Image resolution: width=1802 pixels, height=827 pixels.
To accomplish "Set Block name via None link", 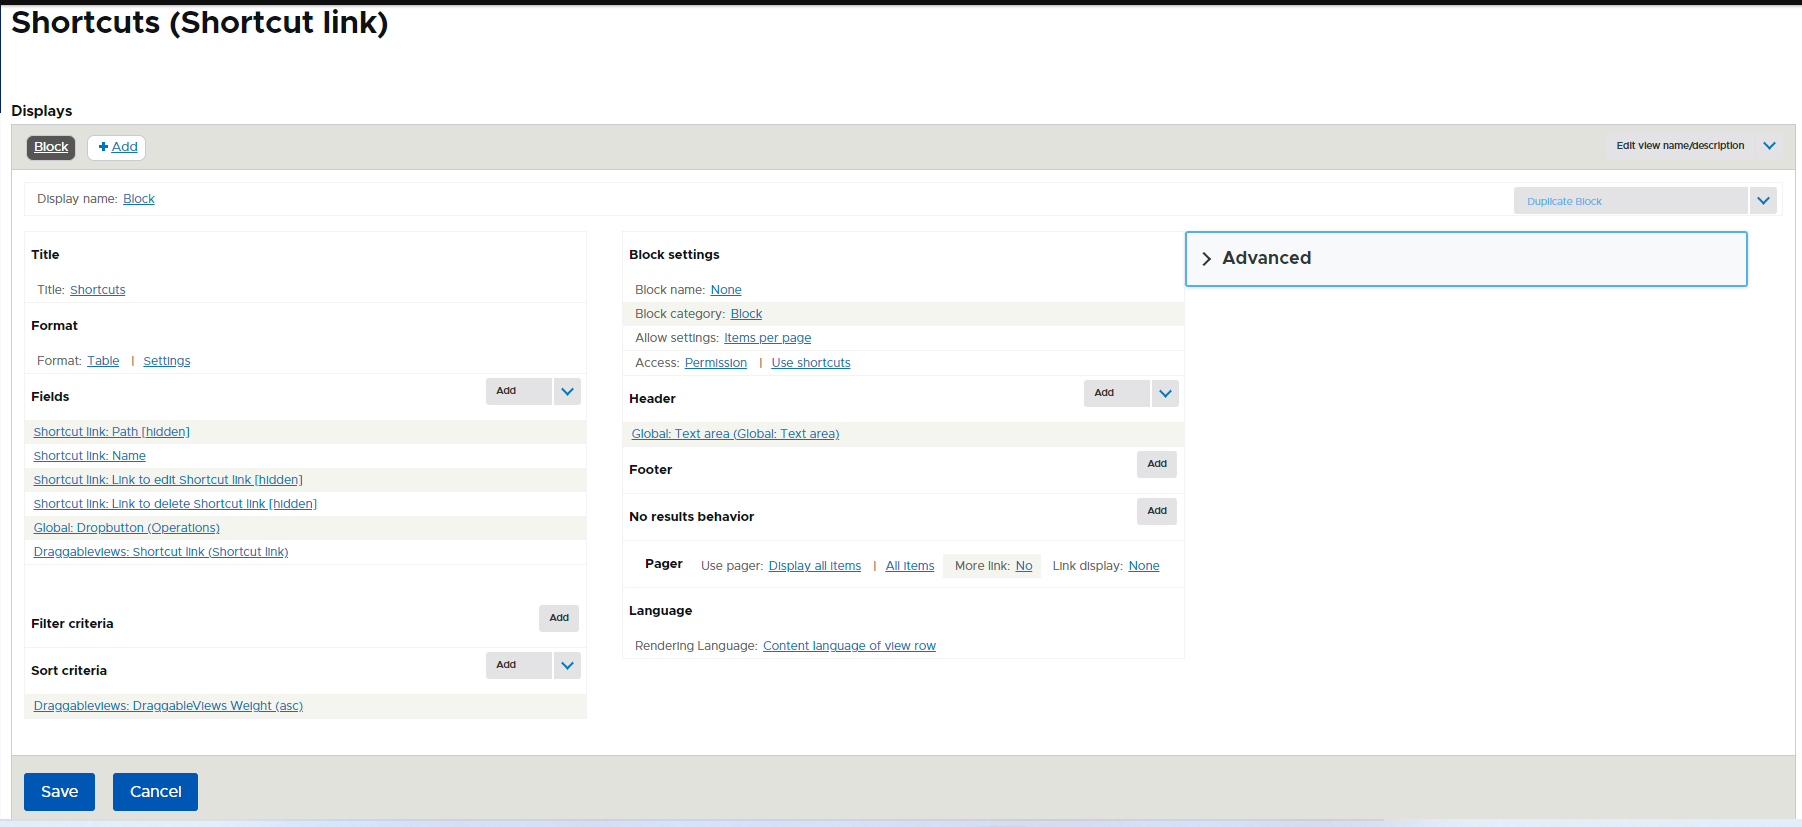I will (x=726, y=290).
